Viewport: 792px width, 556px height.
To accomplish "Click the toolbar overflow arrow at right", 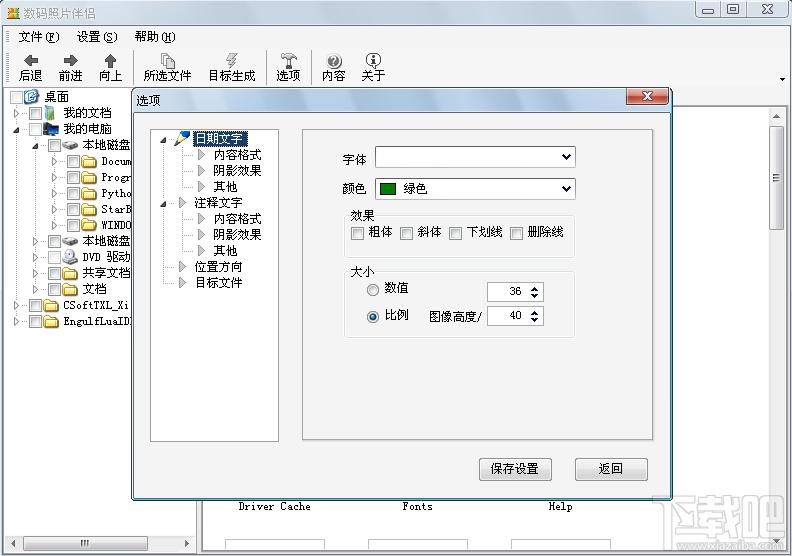I will pyautogui.click(x=782, y=79).
